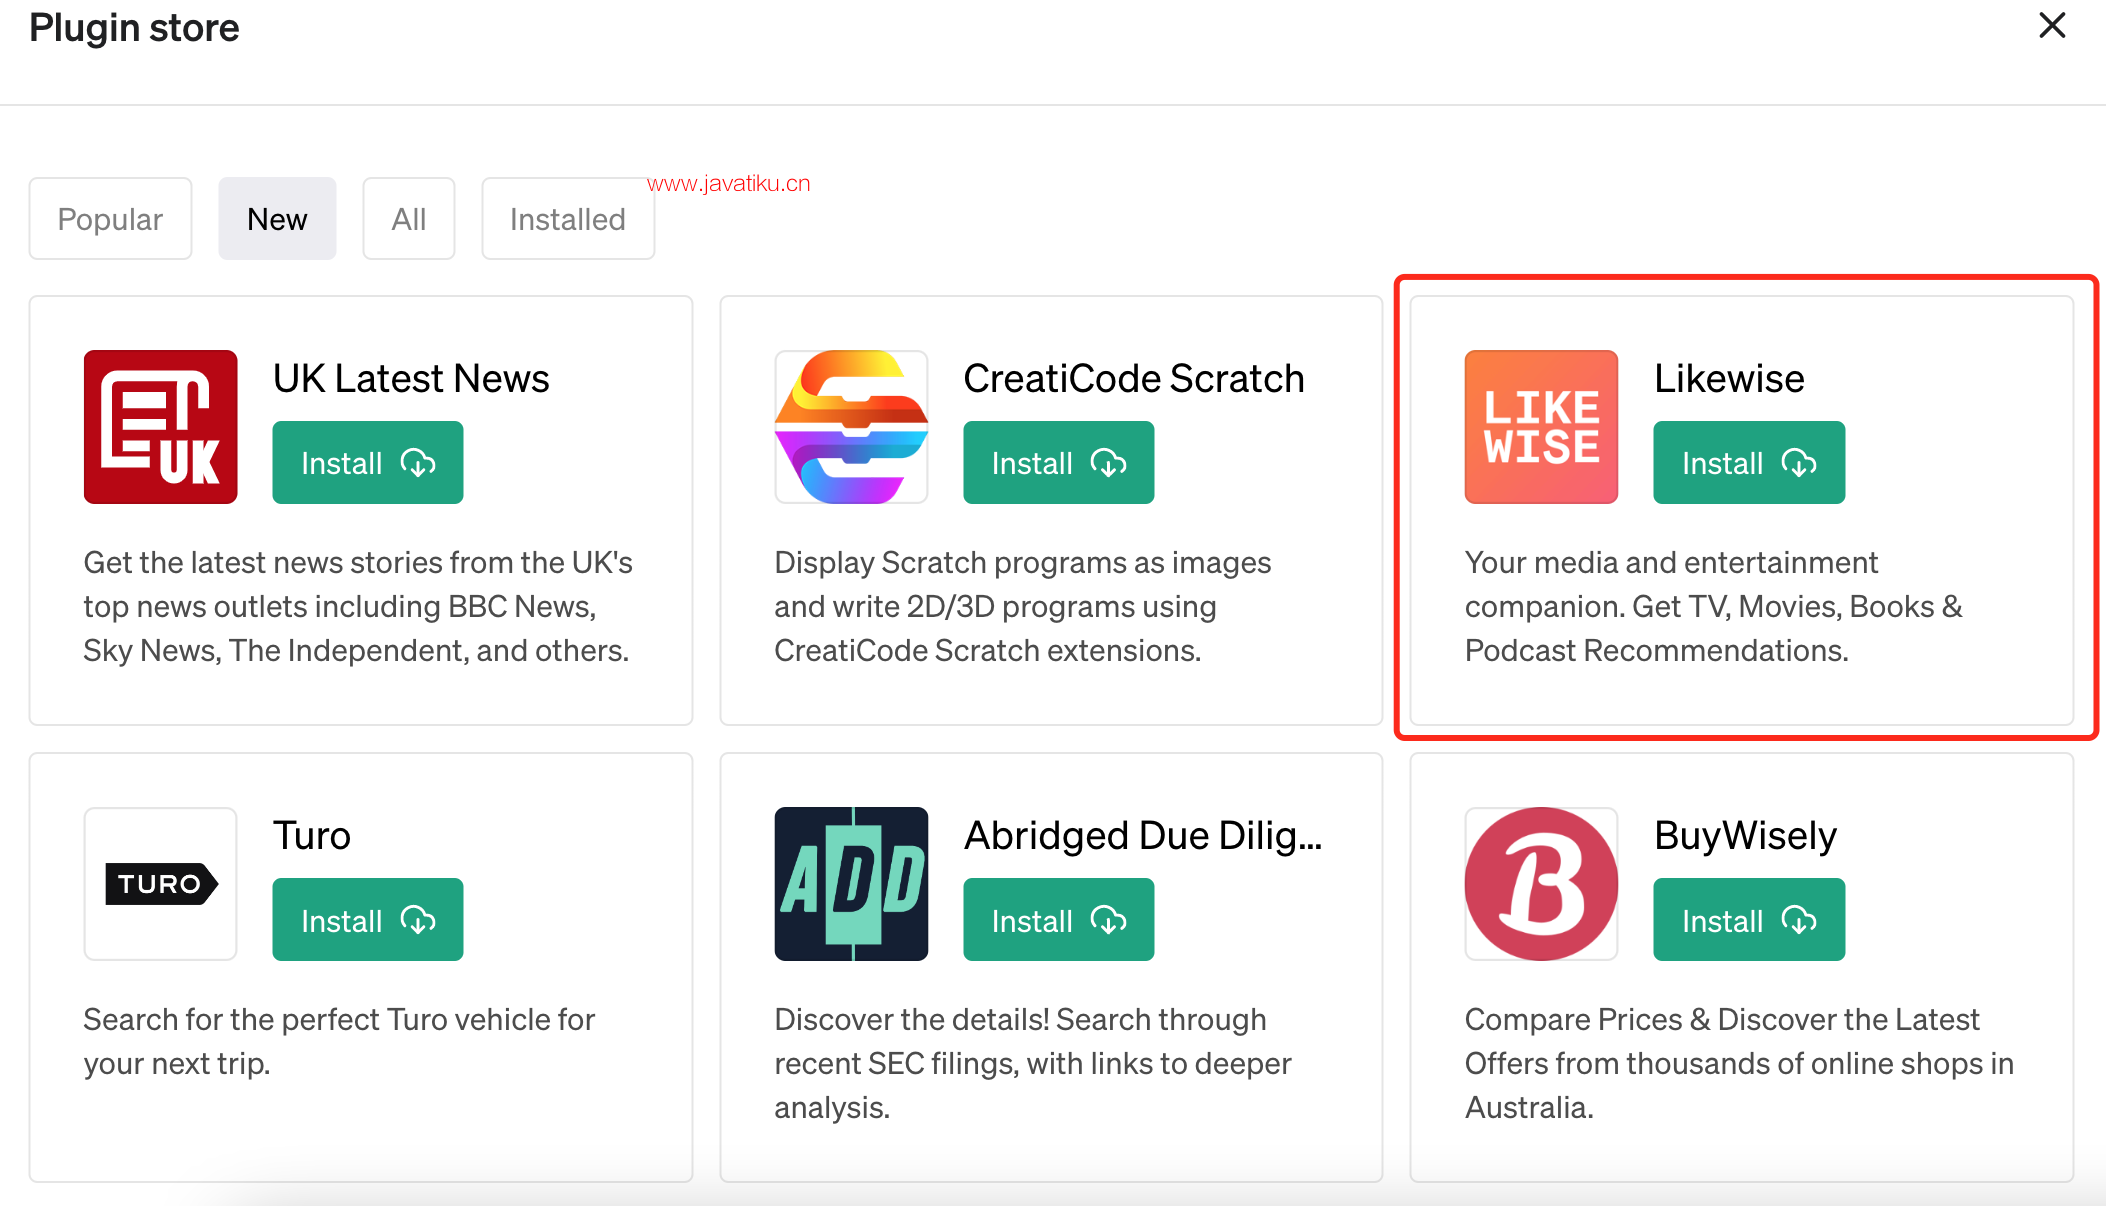Image resolution: width=2106 pixels, height=1206 pixels.
Task: Close the Plugin store dialog
Action: pyautogui.click(x=2052, y=26)
